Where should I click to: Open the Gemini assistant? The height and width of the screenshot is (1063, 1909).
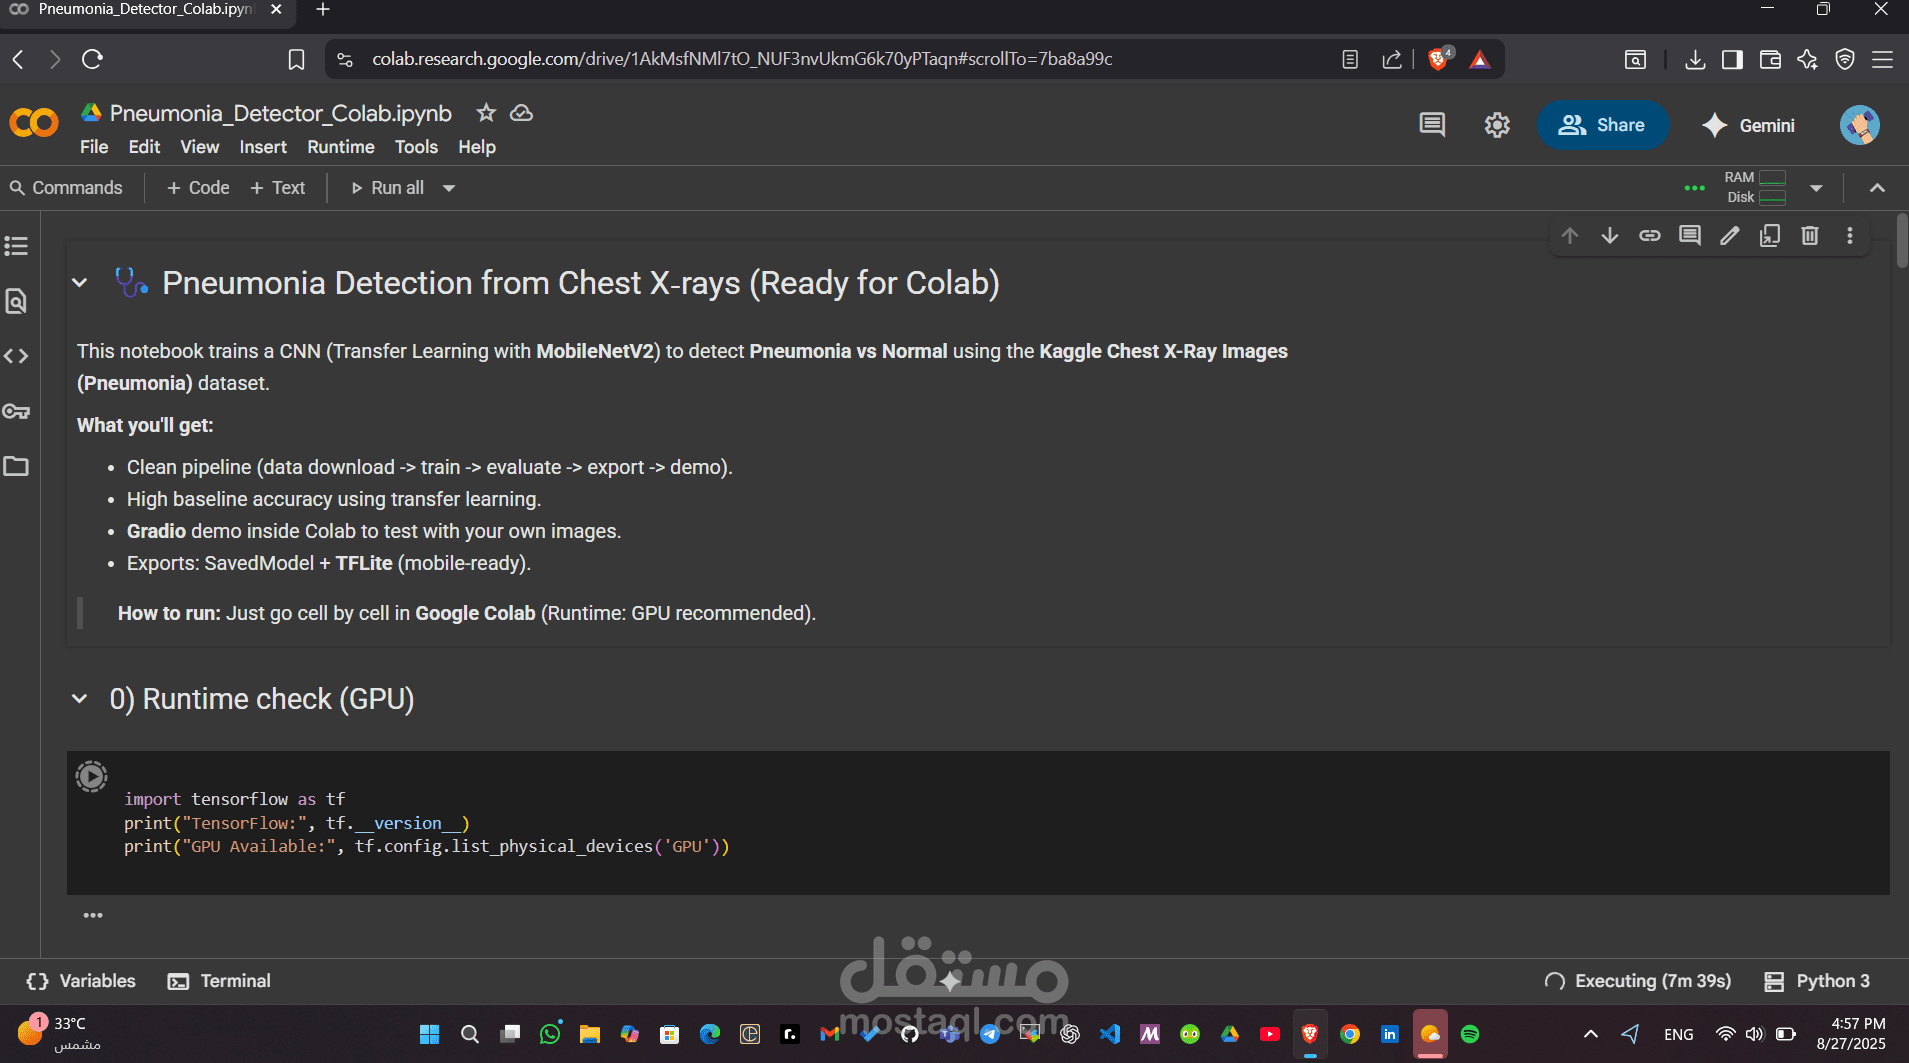tap(1749, 125)
